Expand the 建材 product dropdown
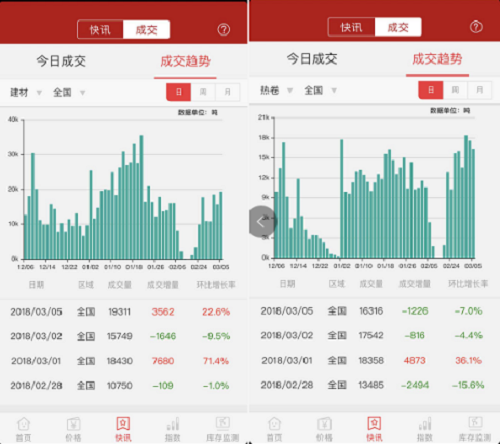This screenshot has height=444, width=500. [26, 92]
